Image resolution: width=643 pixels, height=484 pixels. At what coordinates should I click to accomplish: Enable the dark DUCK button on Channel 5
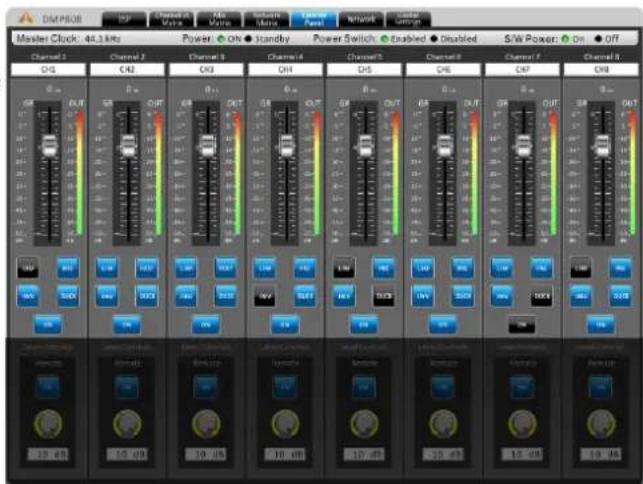pos(384,296)
